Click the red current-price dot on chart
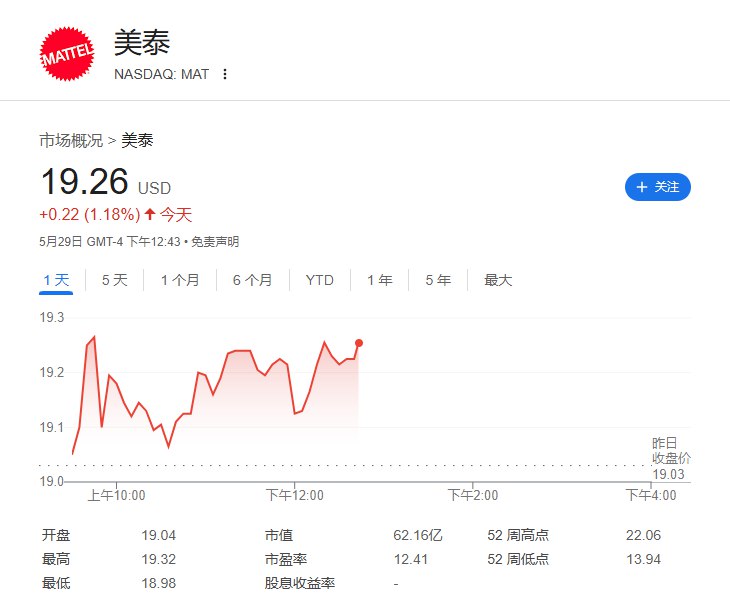Screen dimensions: 730x608 [358, 343]
